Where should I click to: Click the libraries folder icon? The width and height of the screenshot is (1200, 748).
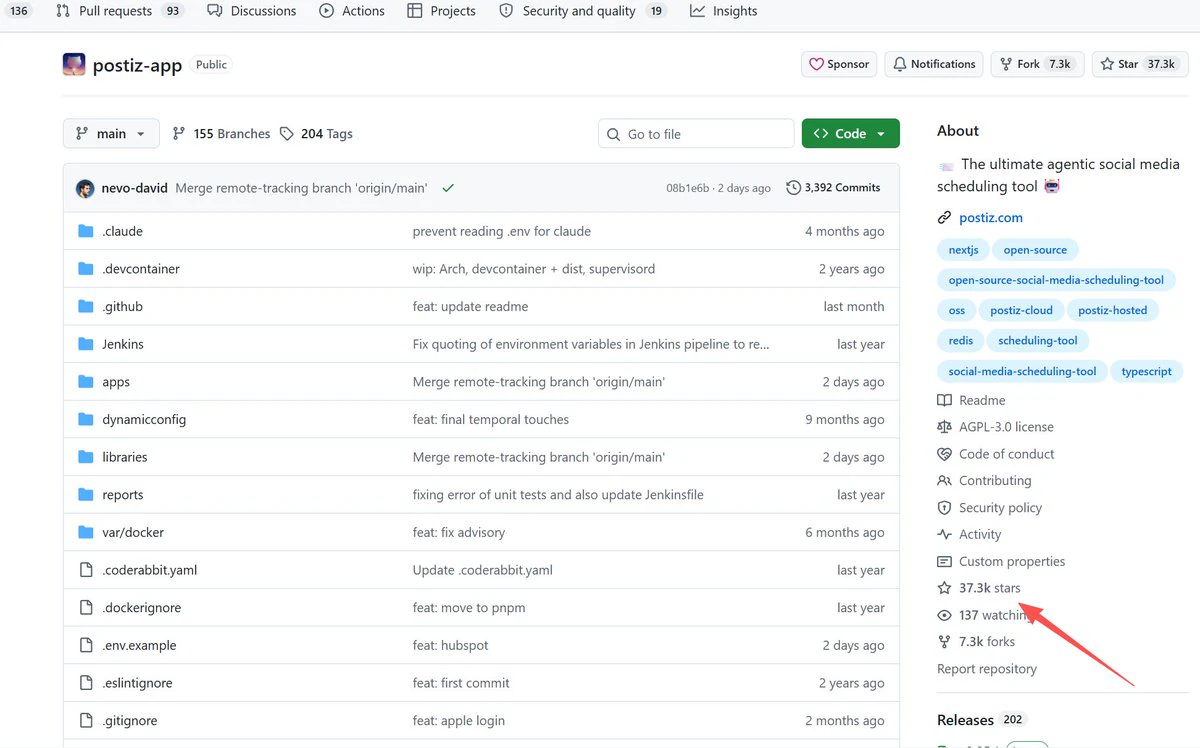[85, 457]
